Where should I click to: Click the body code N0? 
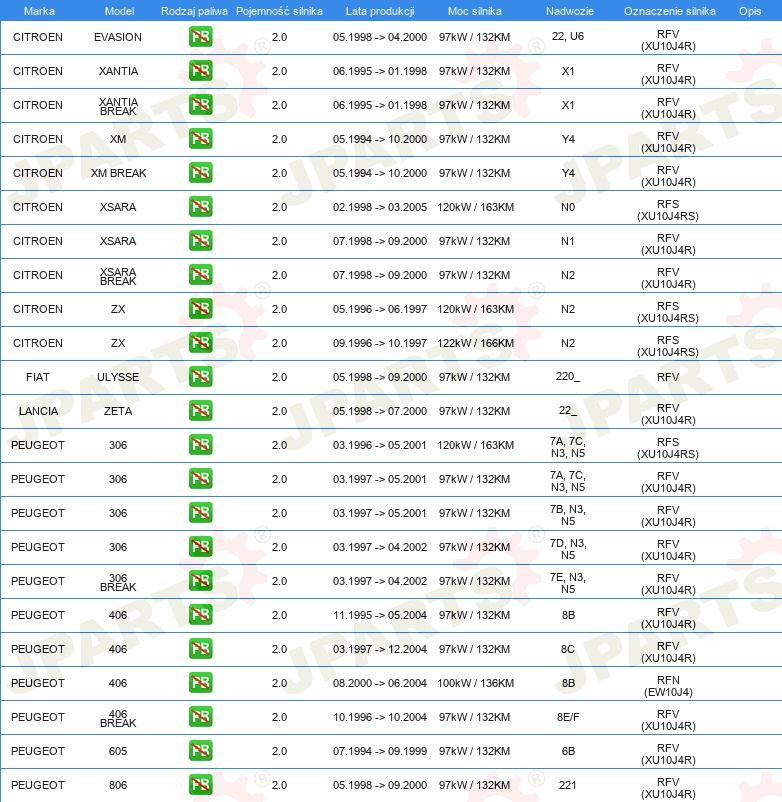pyautogui.click(x=568, y=207)
